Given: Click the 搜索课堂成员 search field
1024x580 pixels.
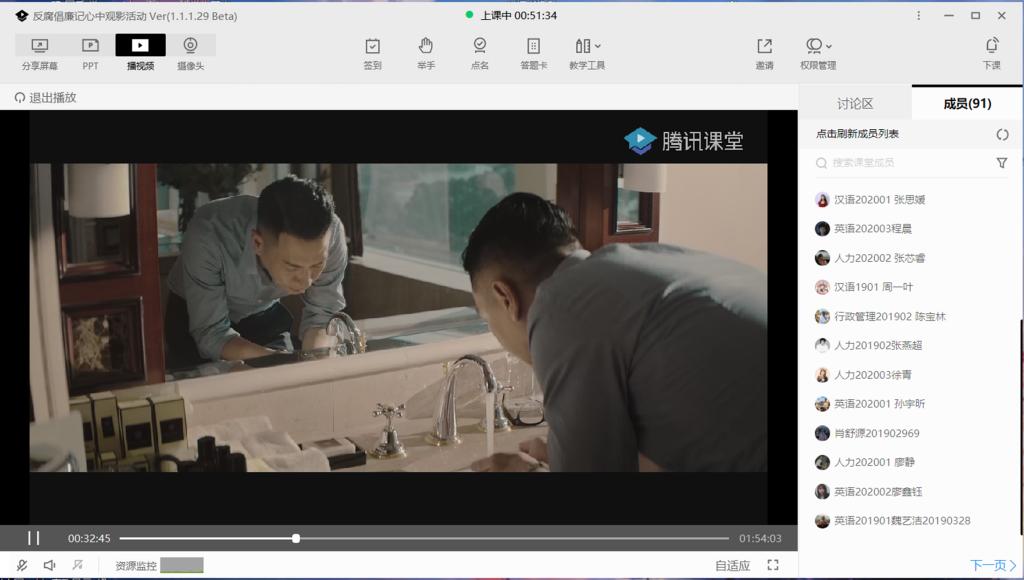Looking at the screenshot, I should (900, 163).
